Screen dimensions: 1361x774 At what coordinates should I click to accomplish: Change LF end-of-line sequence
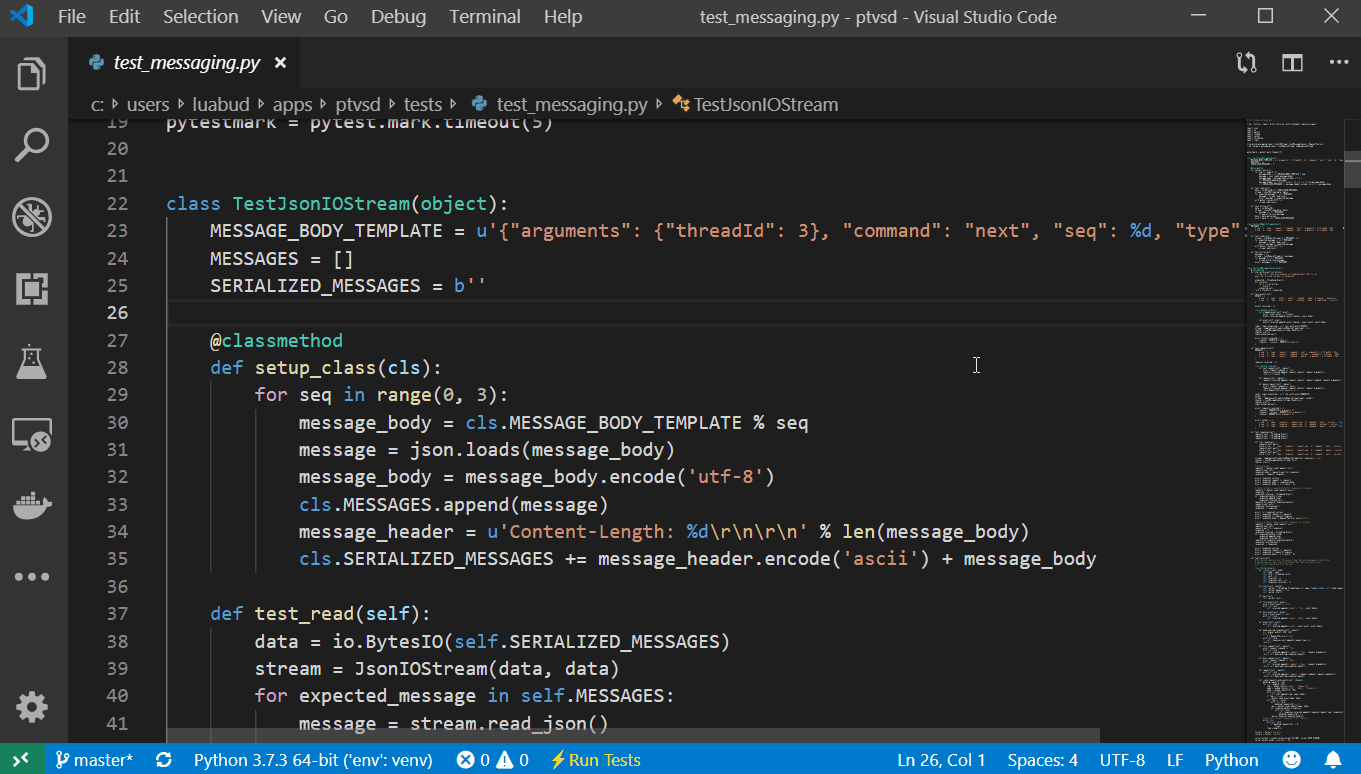[x=1175, y=760]
